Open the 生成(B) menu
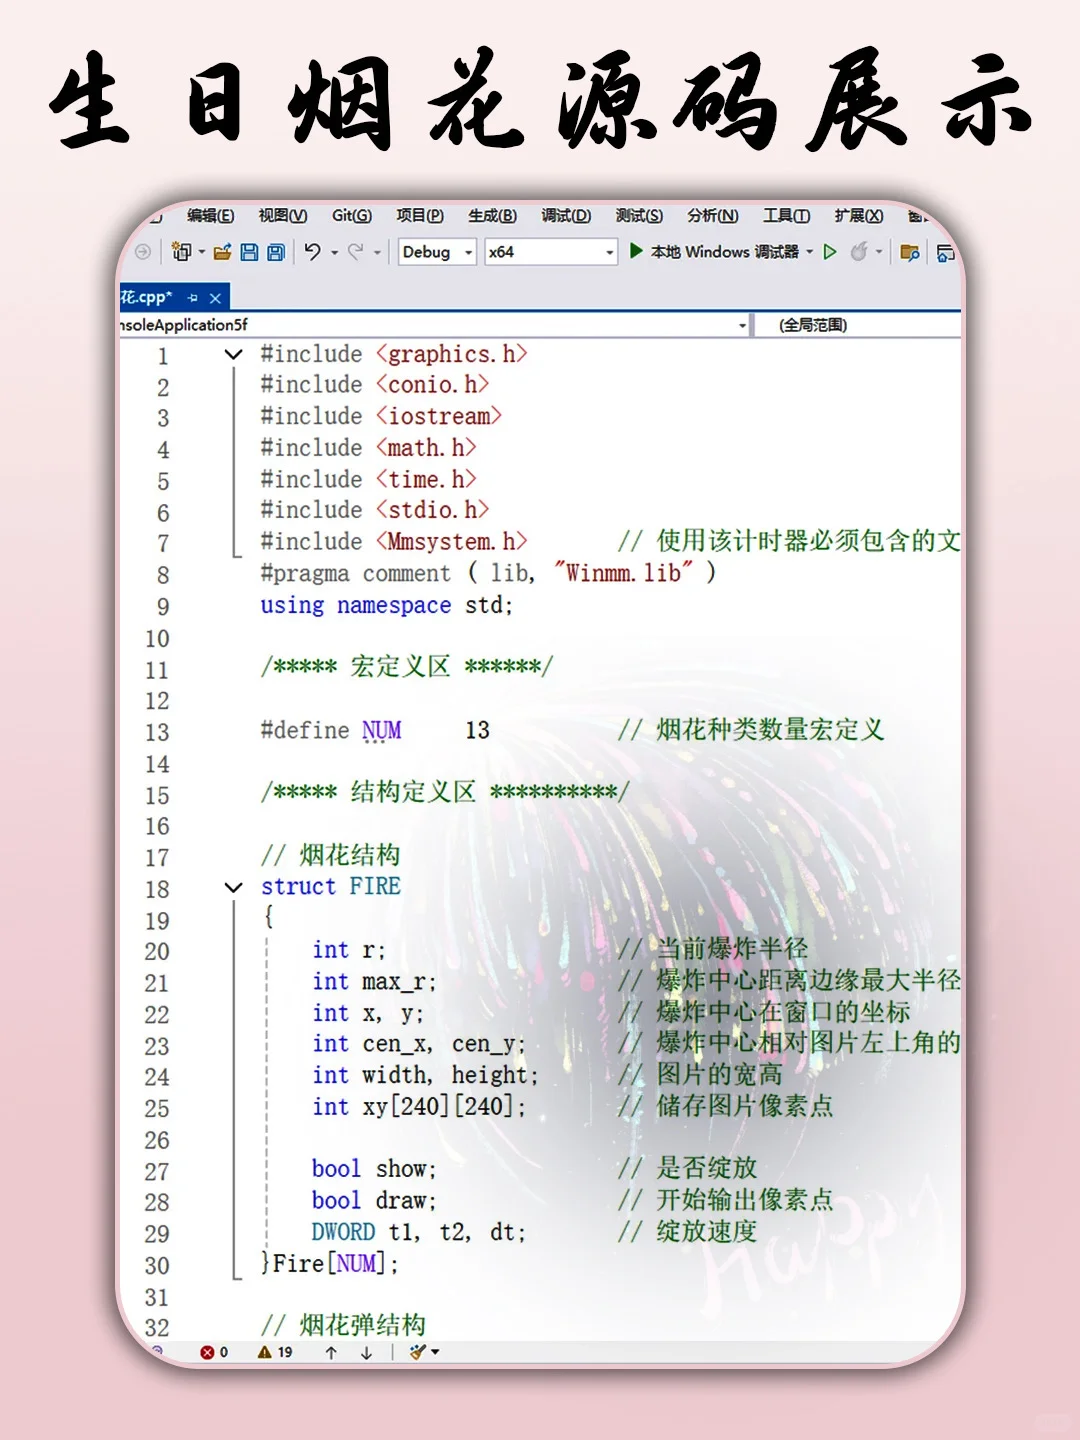The height and width of the screenshot is (1440, 1080). pyautogui.click(x=493, y=216)
